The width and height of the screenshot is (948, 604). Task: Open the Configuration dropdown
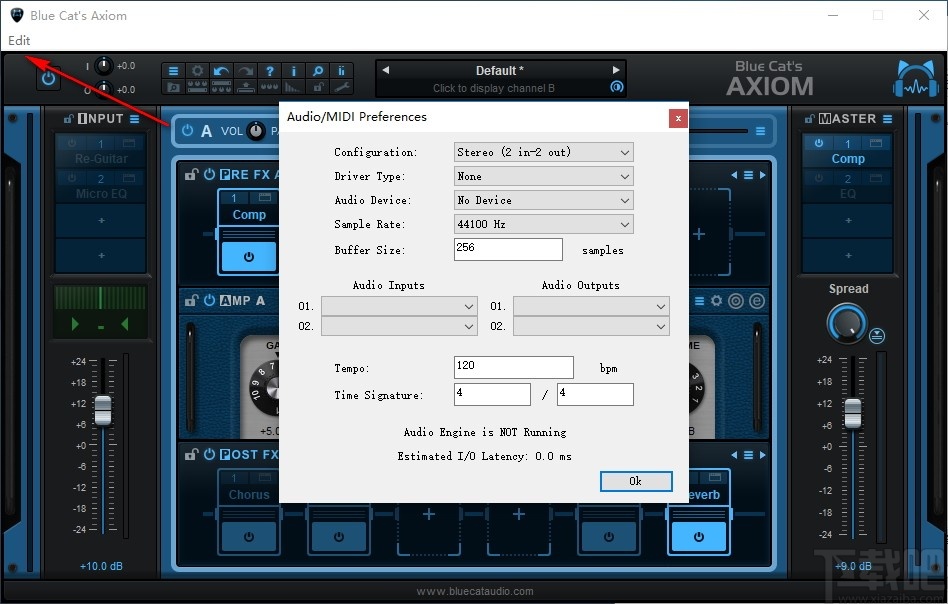[x=543, y=152]
